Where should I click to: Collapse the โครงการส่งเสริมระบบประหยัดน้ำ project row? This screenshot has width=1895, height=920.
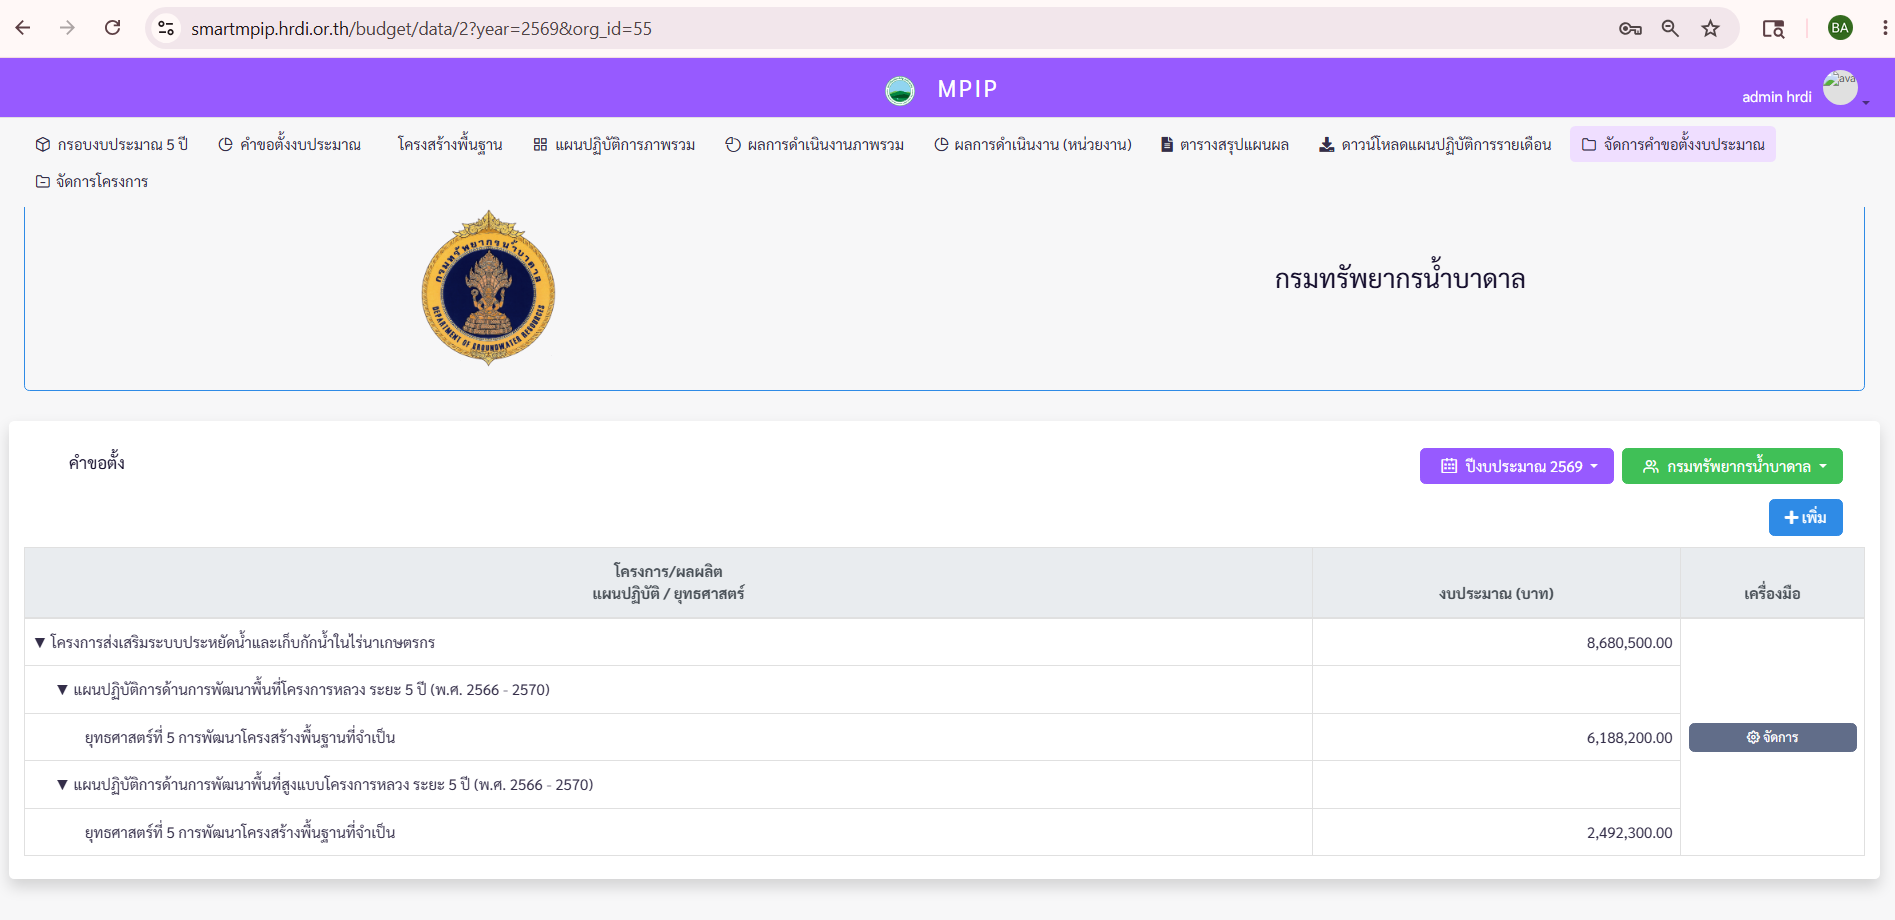[40, 642]
